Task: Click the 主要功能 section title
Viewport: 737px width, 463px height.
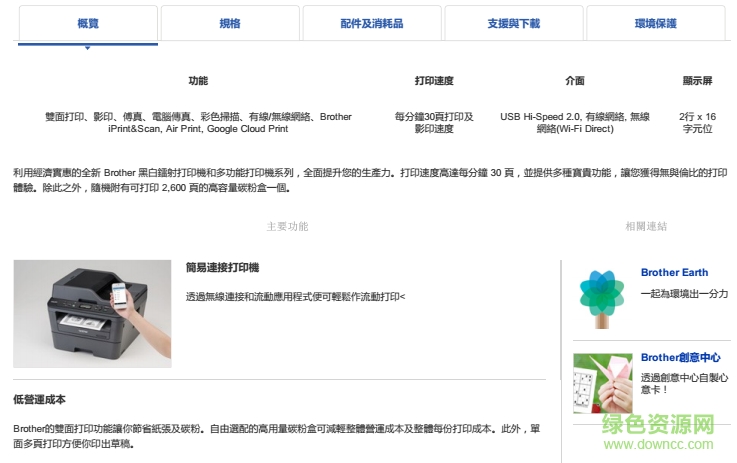Action: tap(288, 227)
